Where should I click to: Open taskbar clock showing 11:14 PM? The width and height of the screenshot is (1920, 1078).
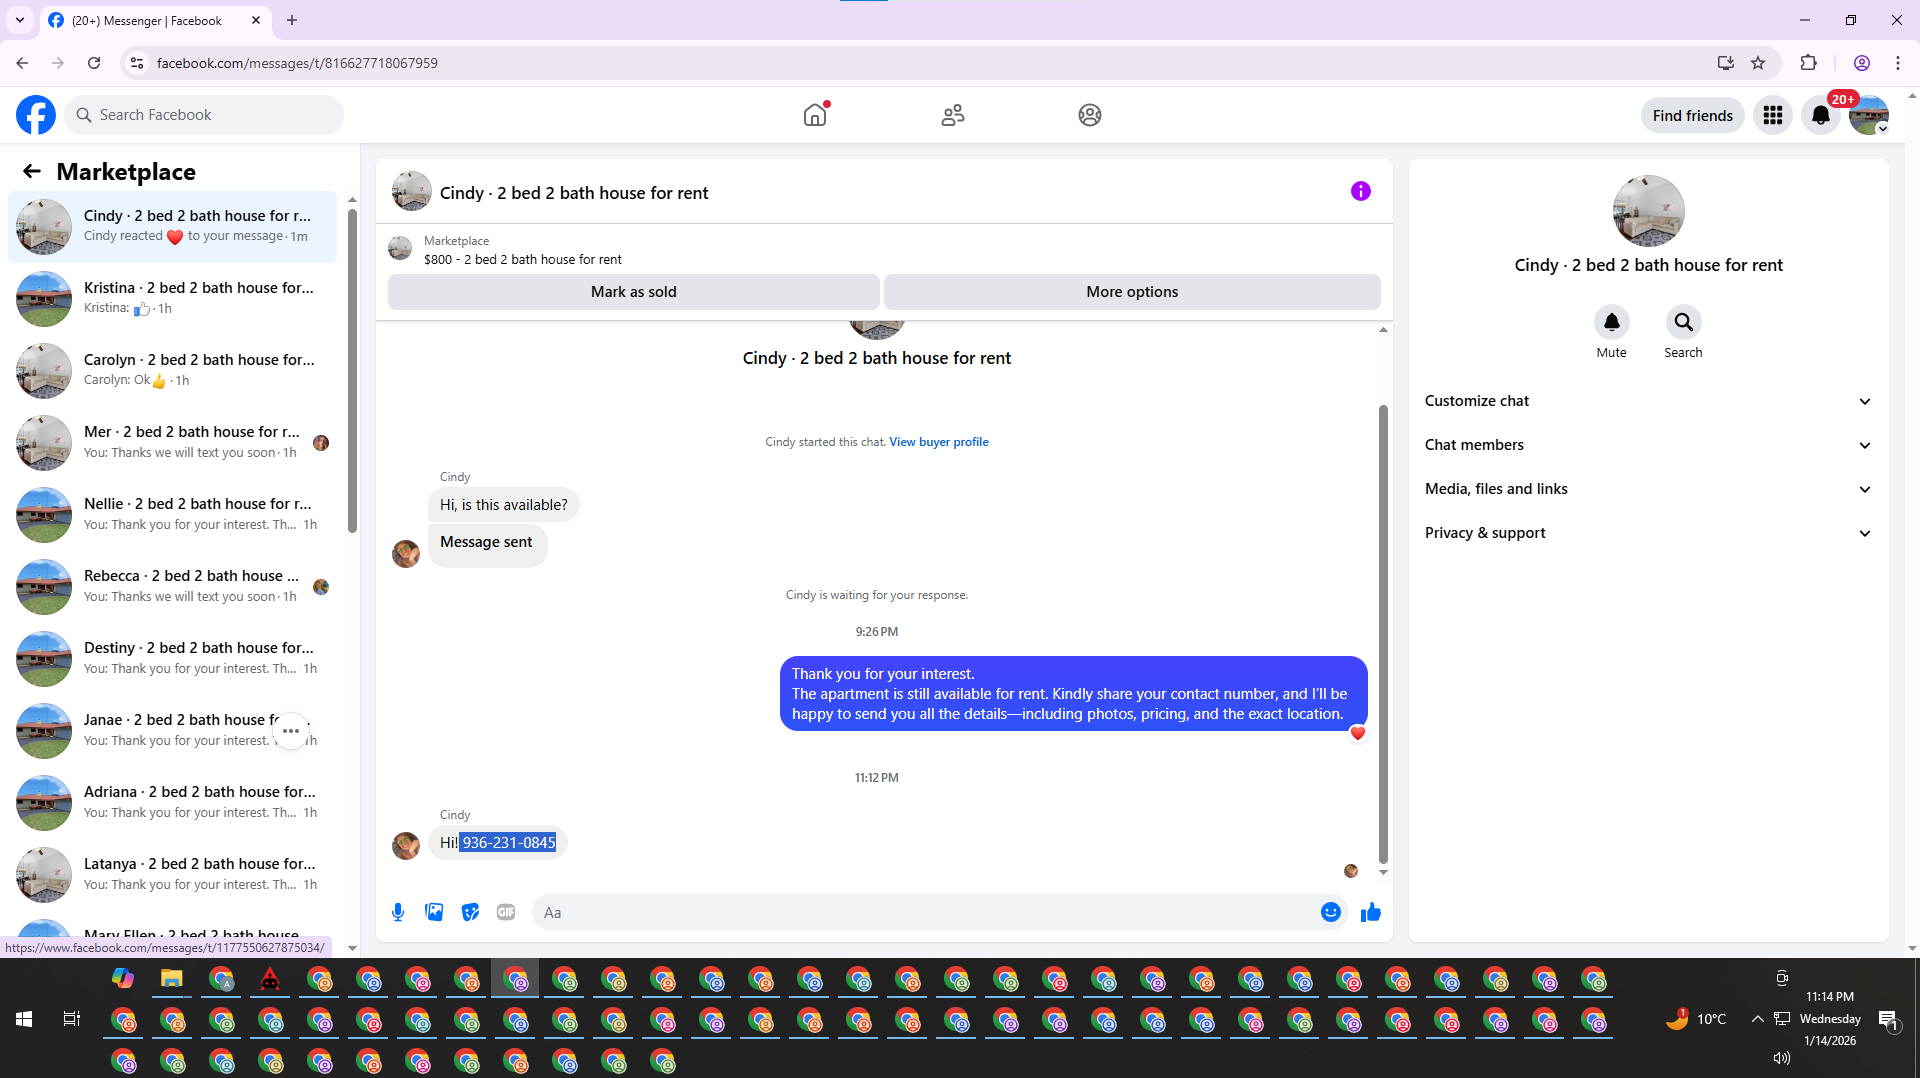(1830, 1019)
